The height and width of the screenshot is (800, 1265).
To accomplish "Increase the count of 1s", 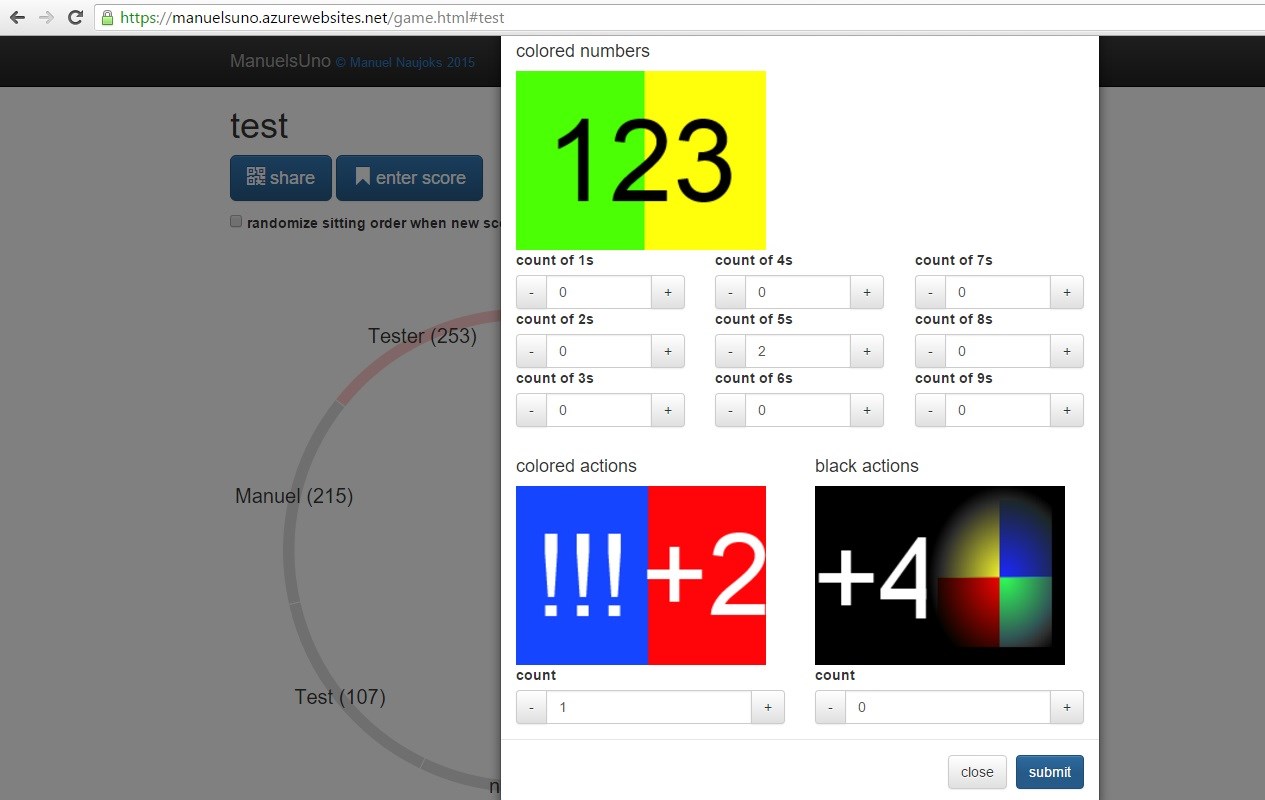I will [x=667, y=293].
